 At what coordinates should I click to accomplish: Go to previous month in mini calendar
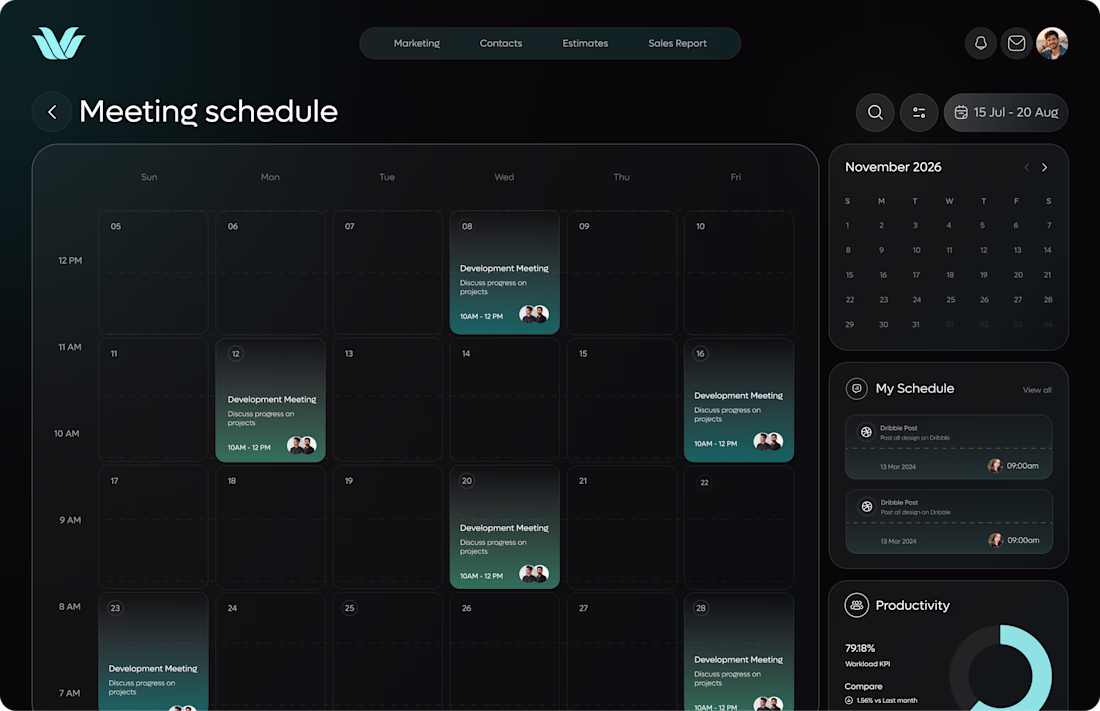pos(1026,167)
